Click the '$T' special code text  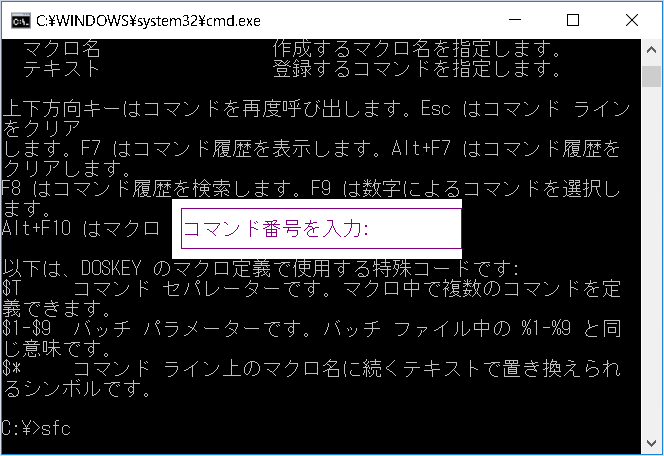[x=11, y=288]
